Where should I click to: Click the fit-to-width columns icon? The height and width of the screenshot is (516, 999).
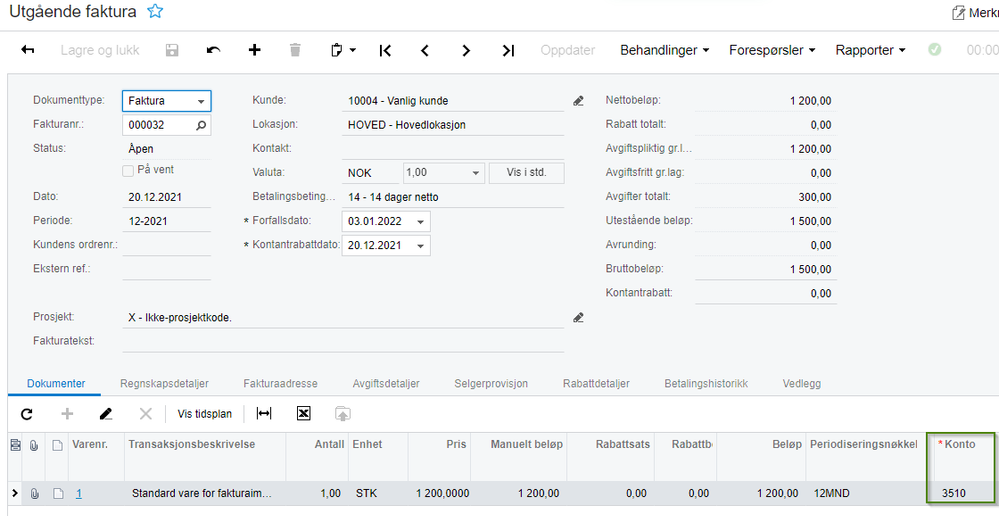(264, 414)
